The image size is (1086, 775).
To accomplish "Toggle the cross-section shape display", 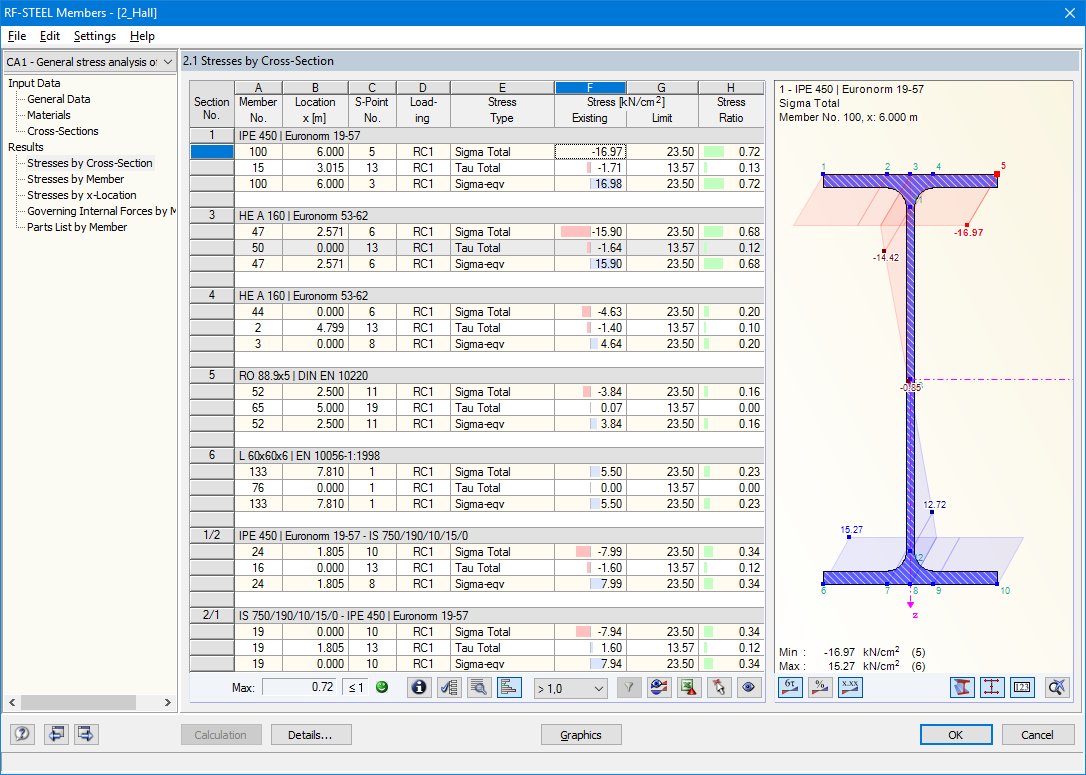I will (x=963, y=687).
